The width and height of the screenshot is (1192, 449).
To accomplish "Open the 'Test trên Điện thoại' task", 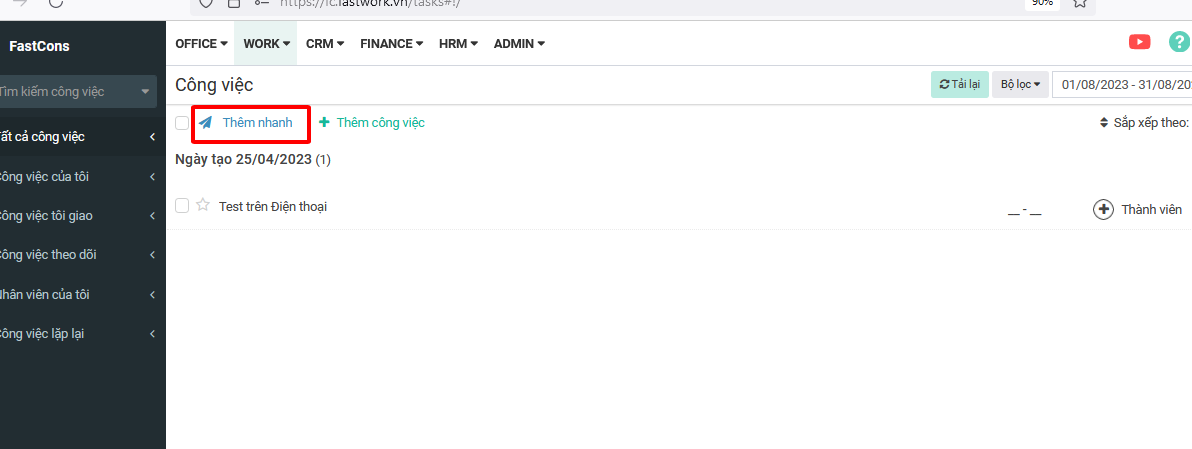I will coord(273,207).
